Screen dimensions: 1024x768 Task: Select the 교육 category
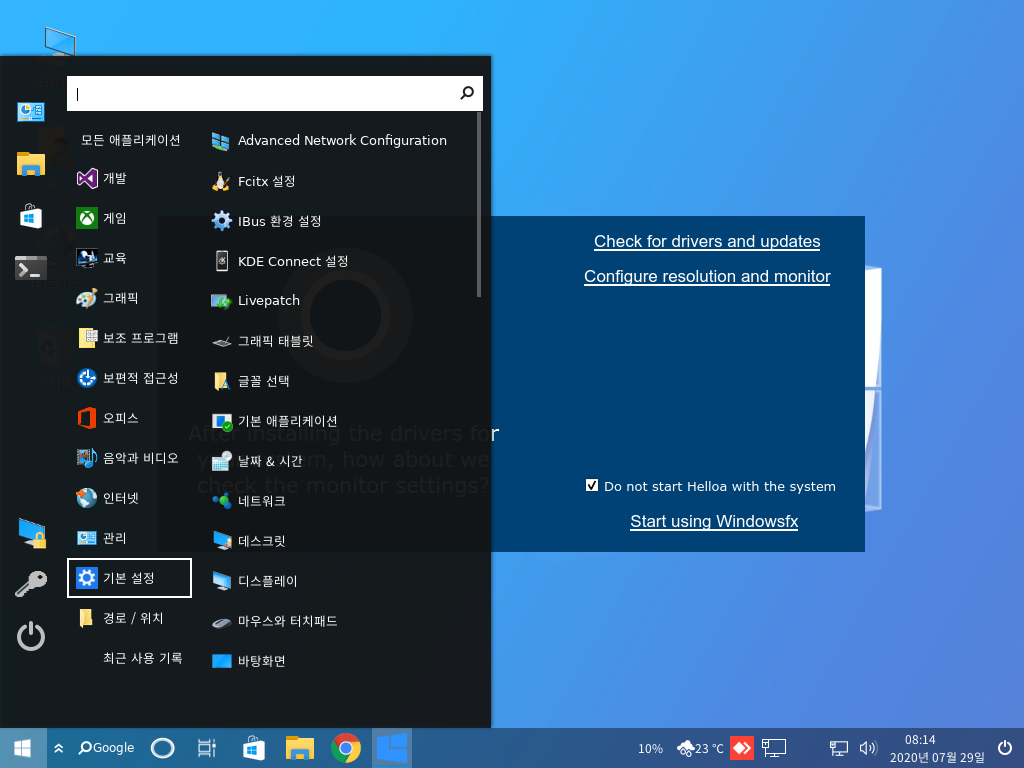(102, 258)
